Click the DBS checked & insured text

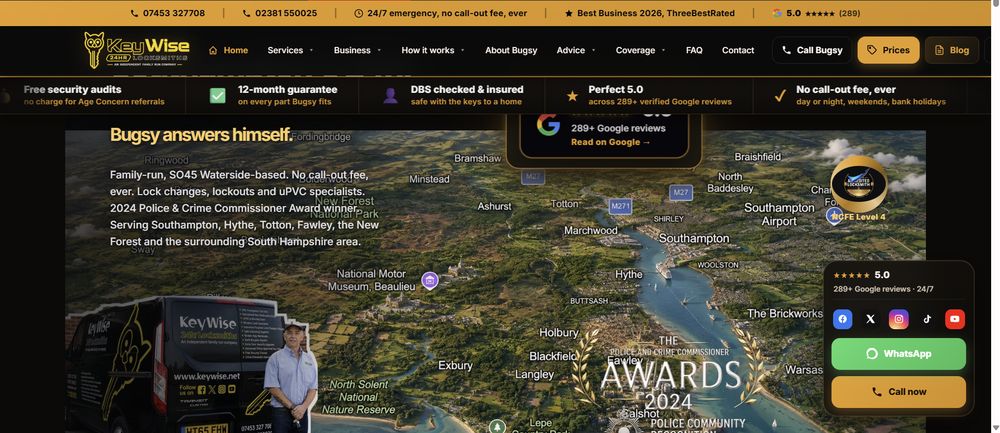(x=467, y=89)
